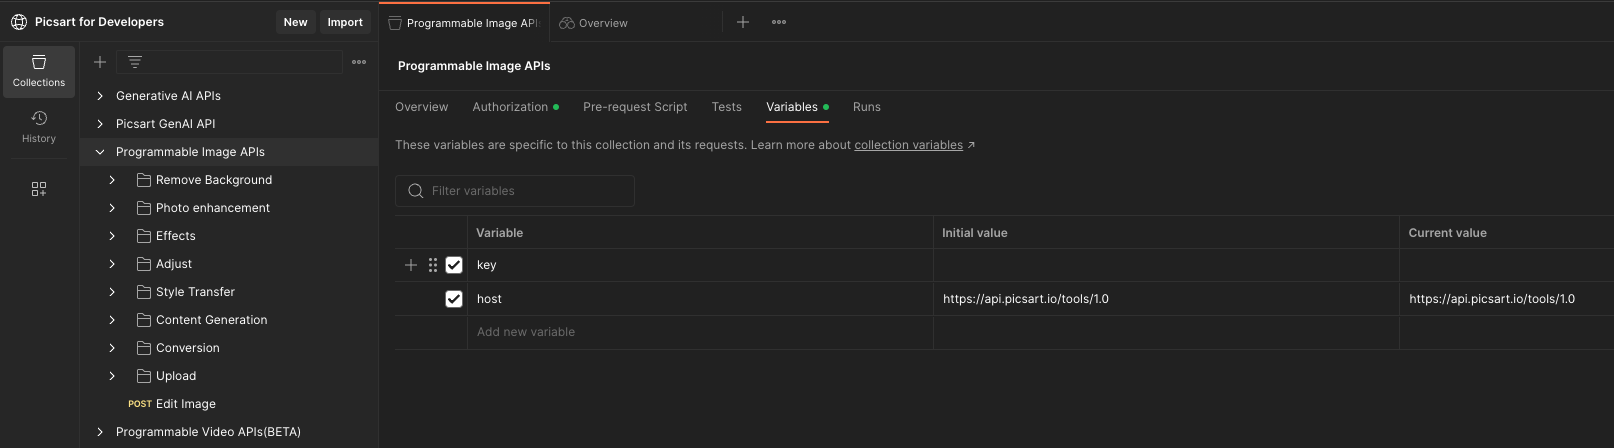Viewport: 1614px width, 448px height.
Task: Open tab bar three-dots options menu
Action: click(x=779, y=22)
